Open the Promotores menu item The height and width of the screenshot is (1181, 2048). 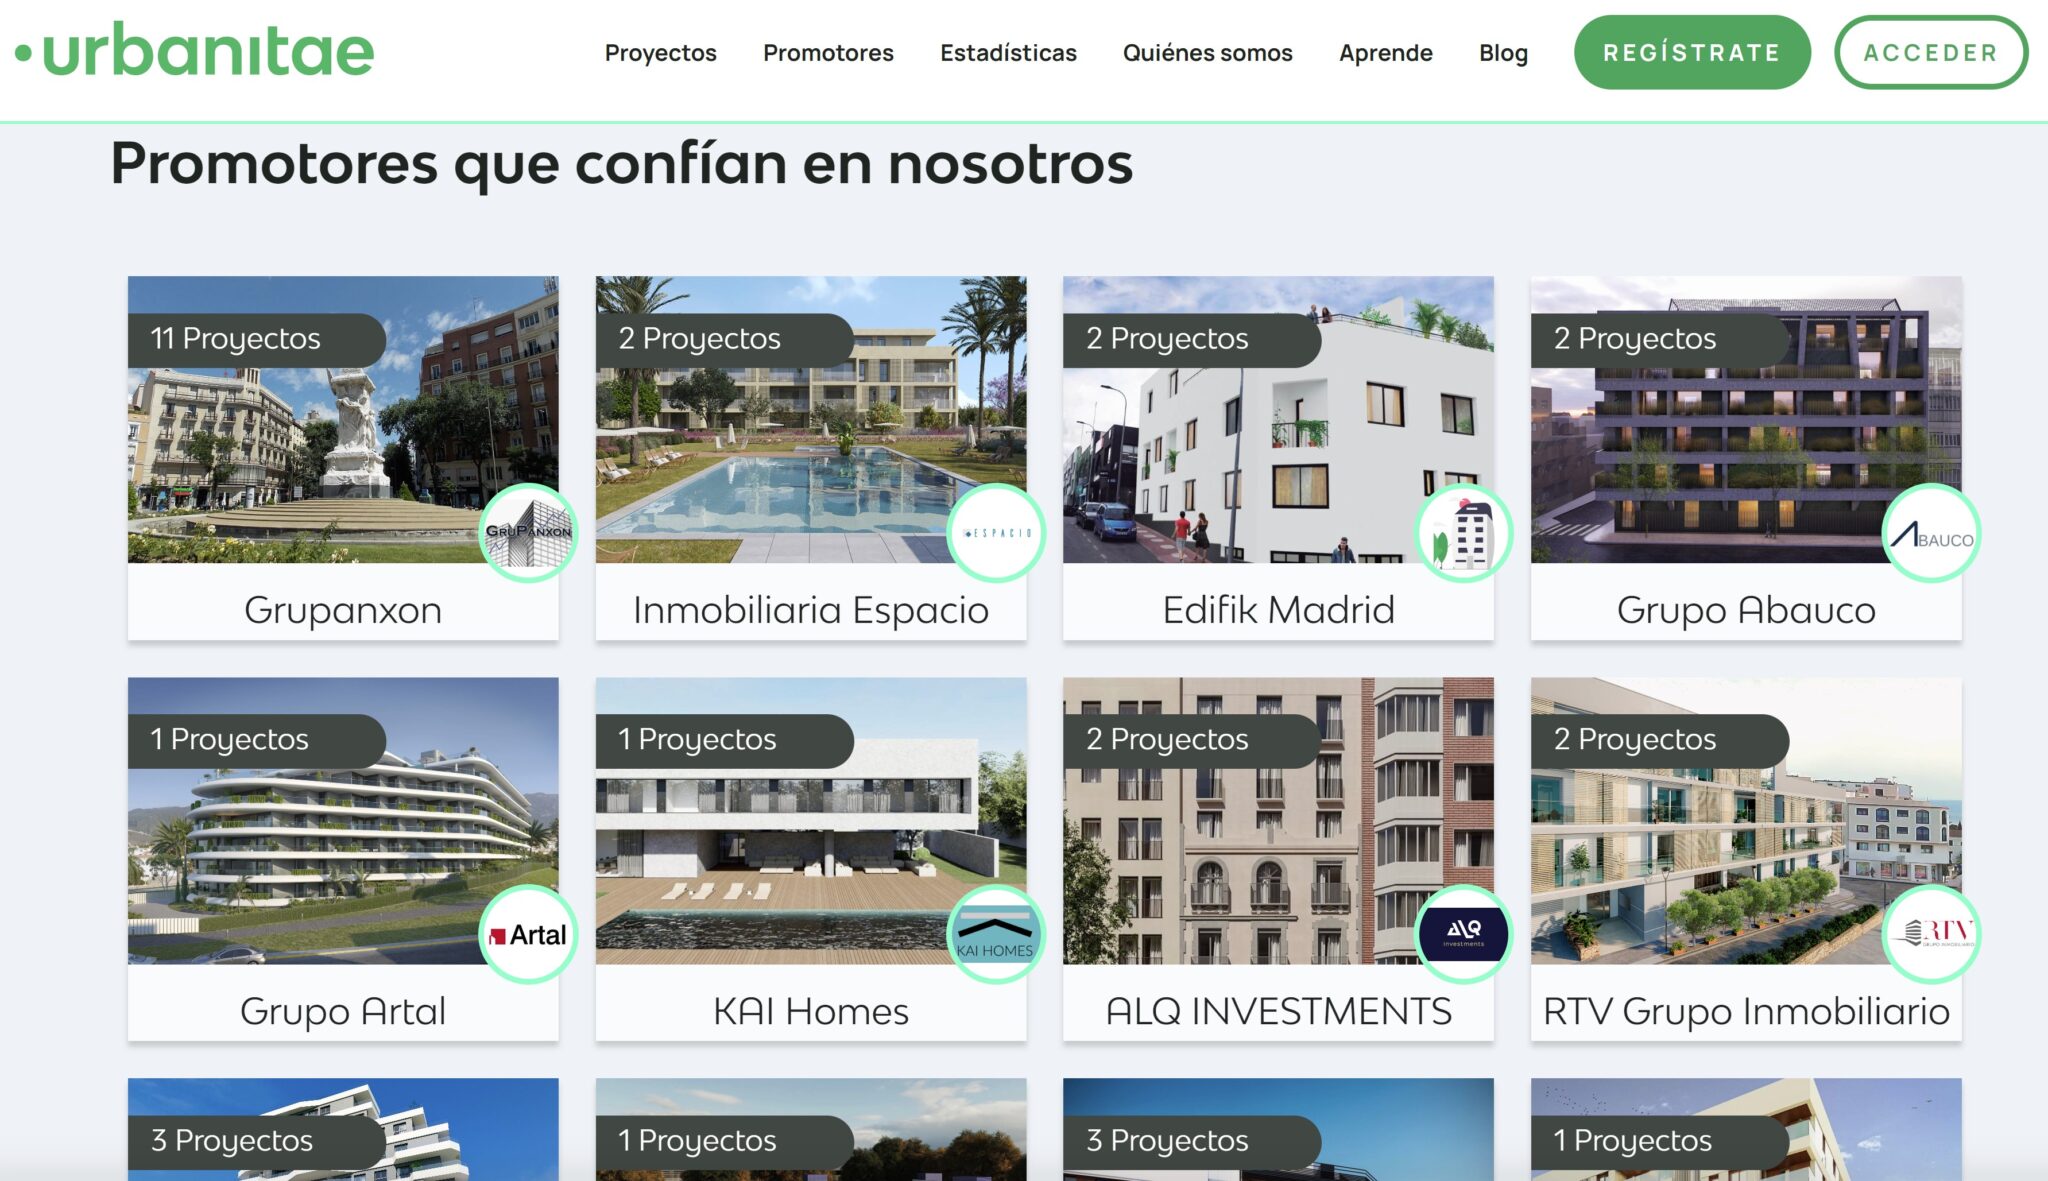pos(828,53)
